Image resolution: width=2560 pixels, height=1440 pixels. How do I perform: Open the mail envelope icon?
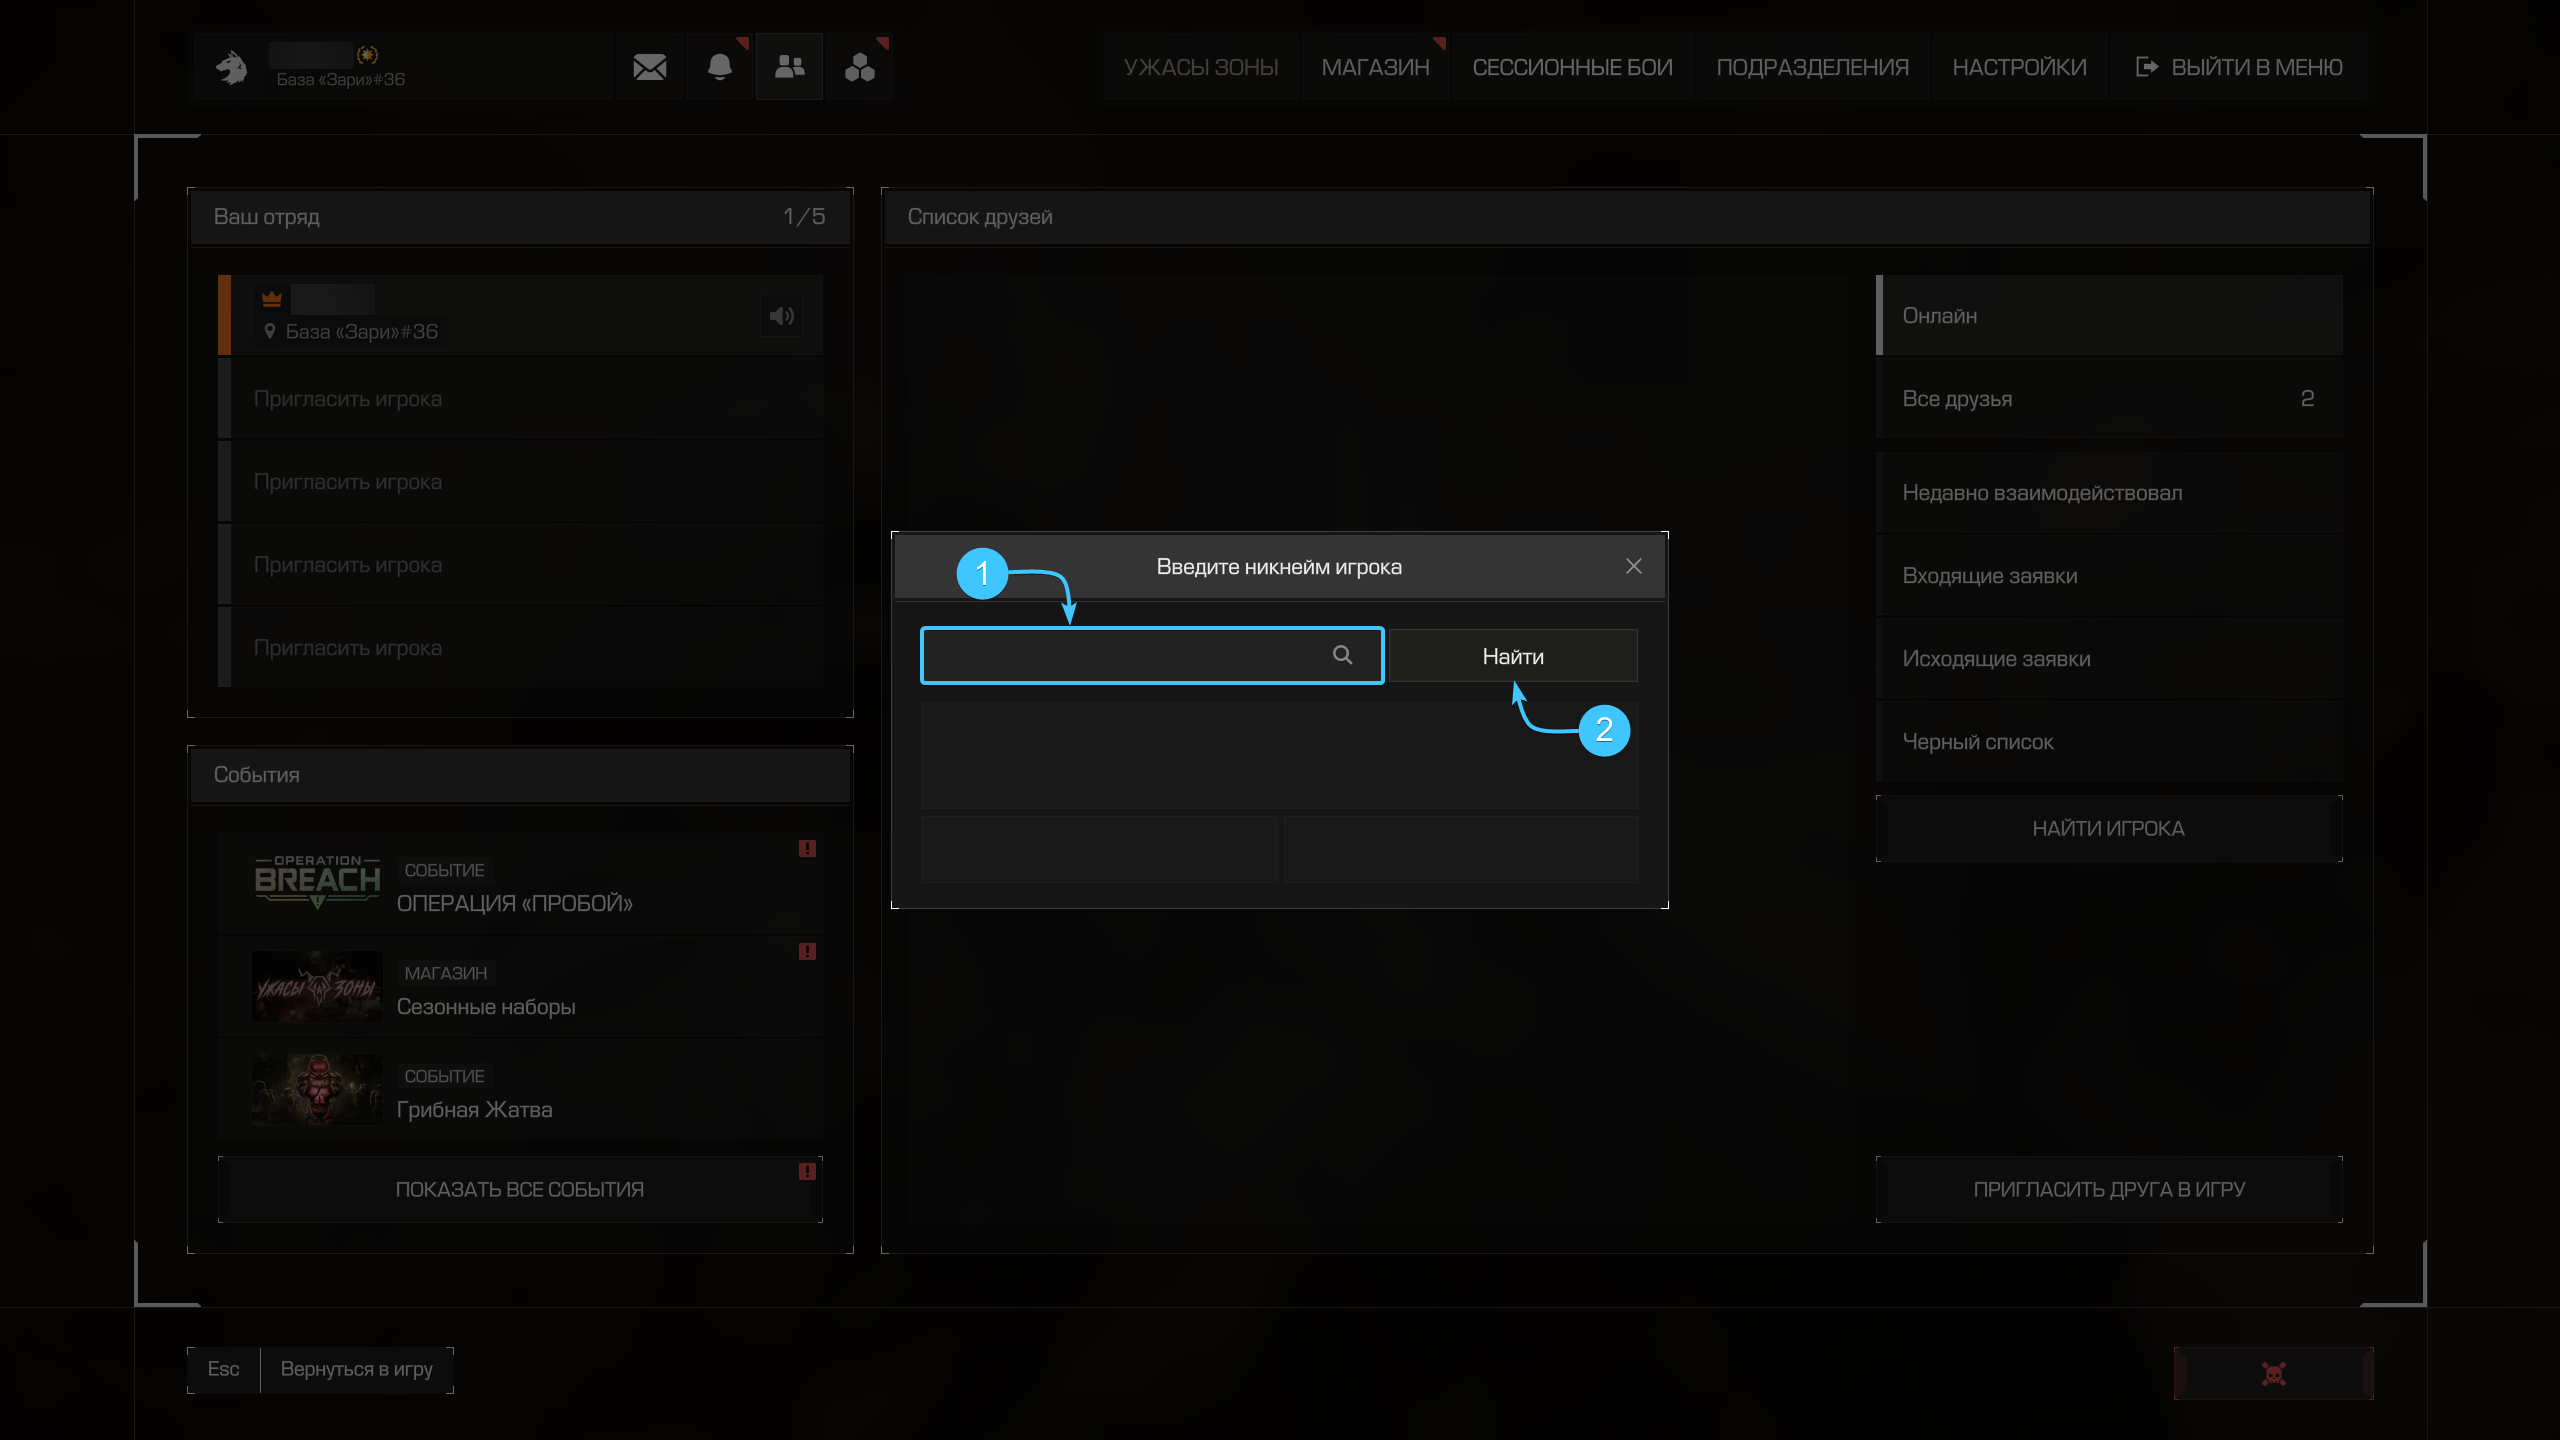point(650,67)
